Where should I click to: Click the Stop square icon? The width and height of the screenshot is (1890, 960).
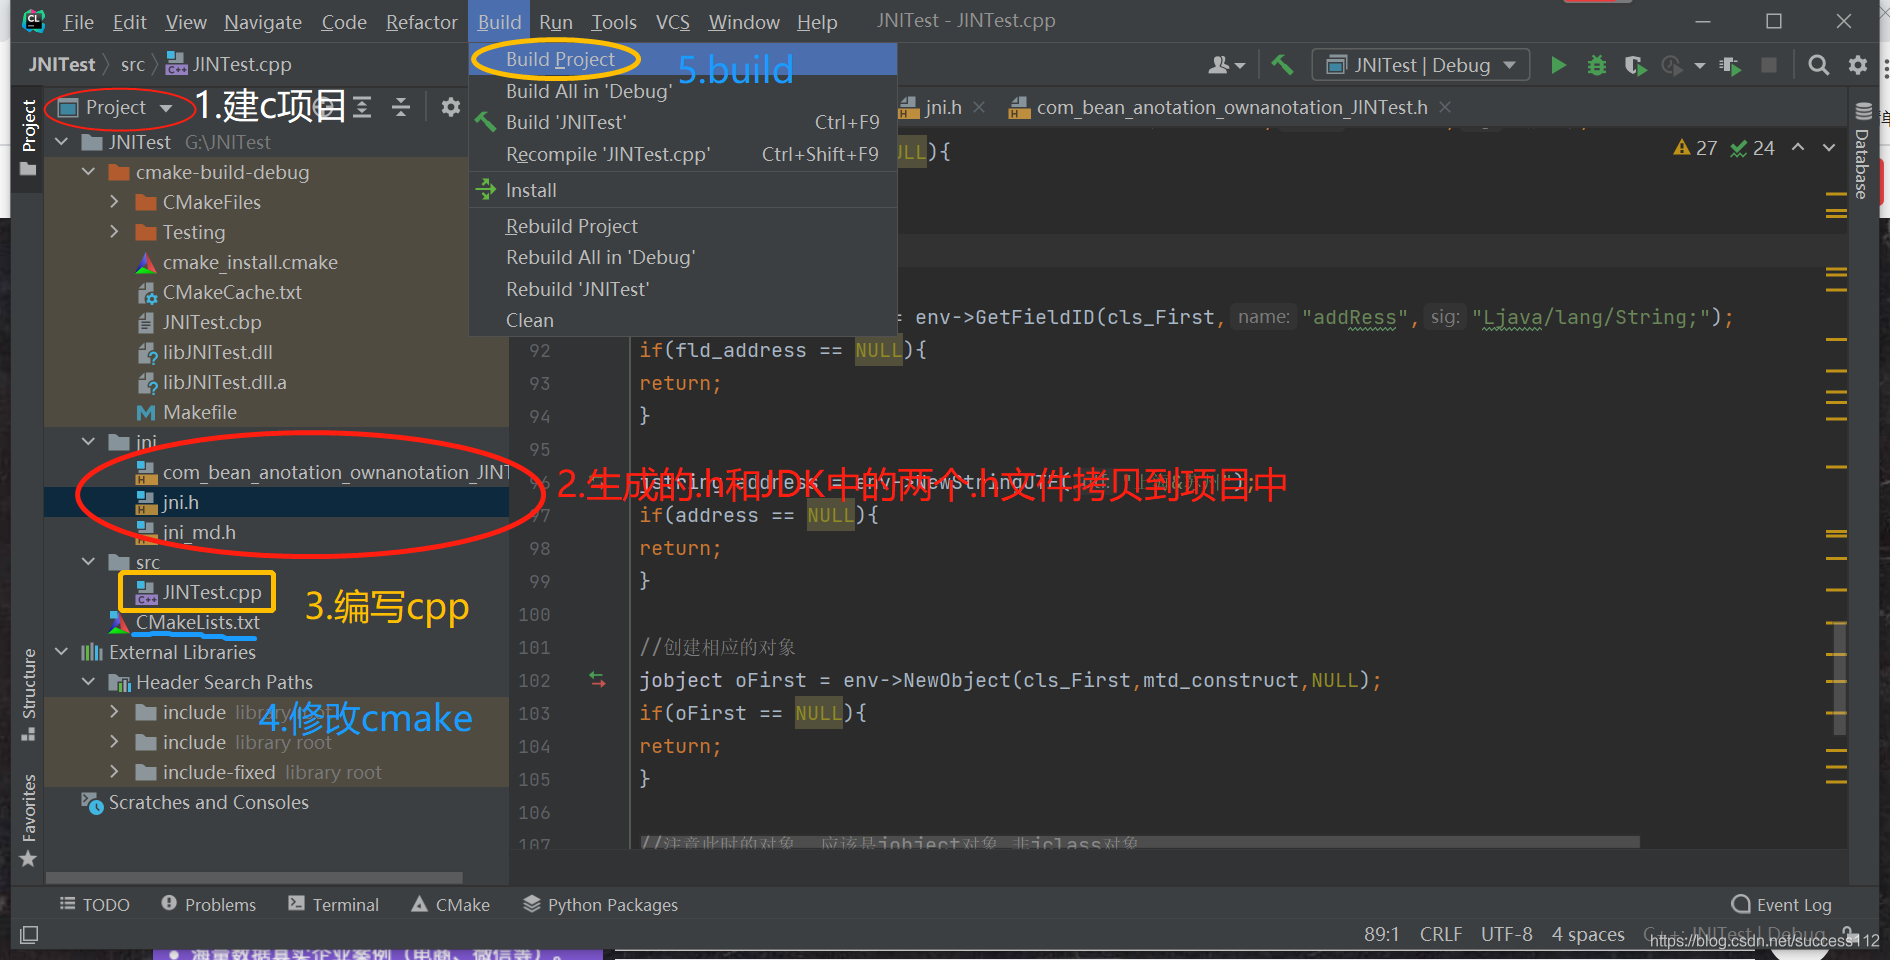tap(1769, 65)
